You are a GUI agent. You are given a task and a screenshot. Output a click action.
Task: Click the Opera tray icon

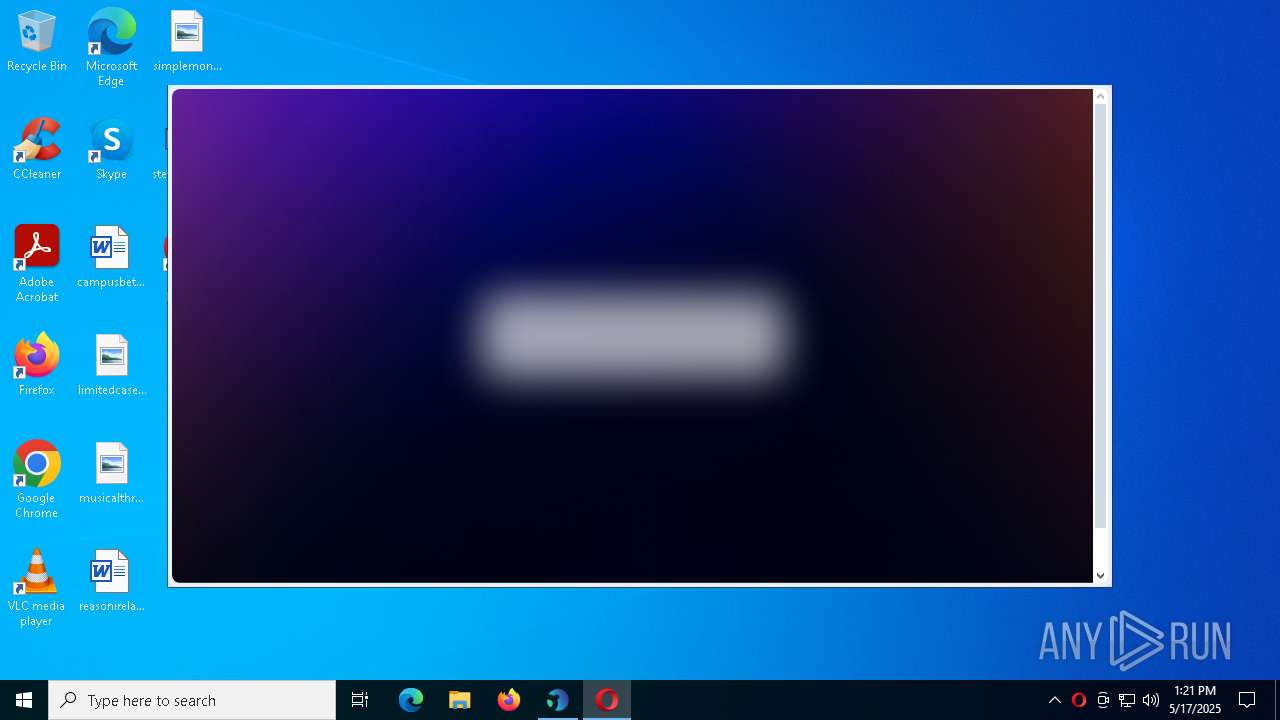coord(1079,700)
